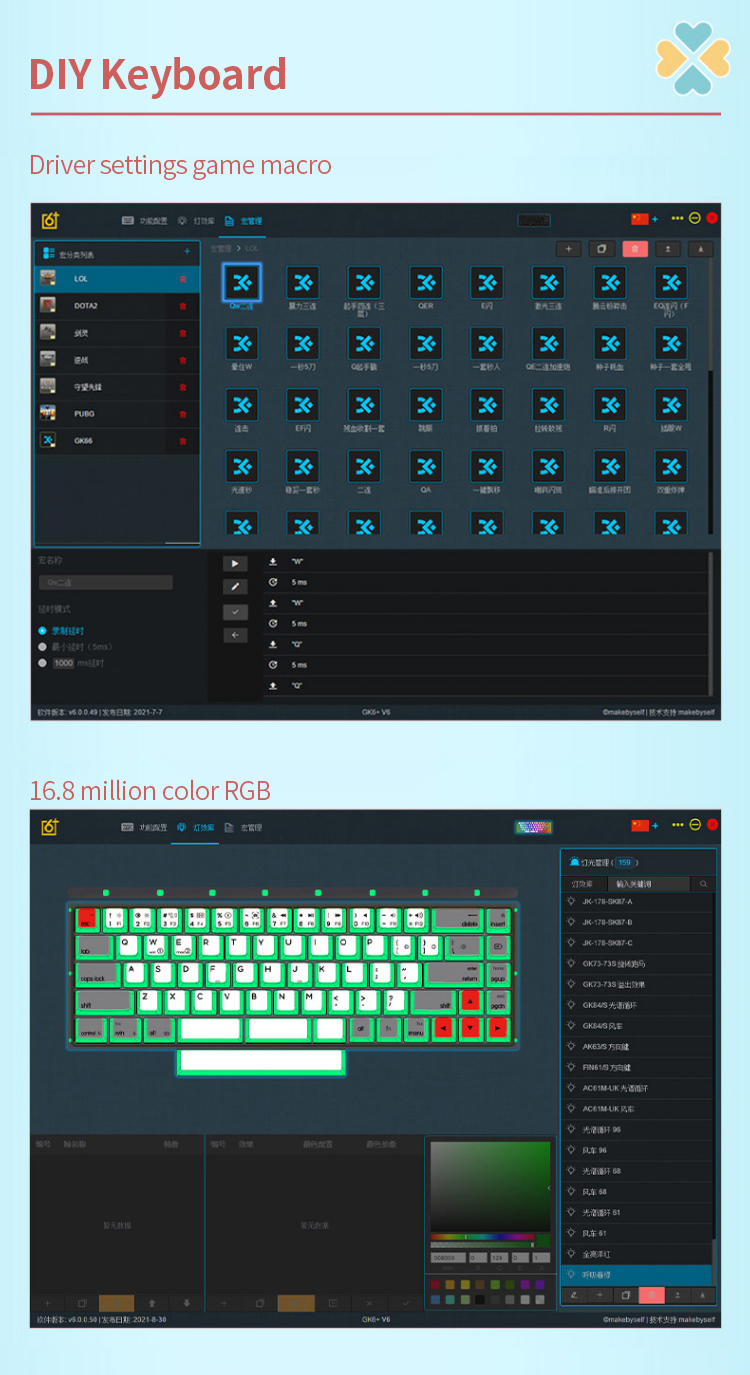Screen dimensions: 750x1375
Task: Select the QER macro icon in the grid
Action: pos(425,283)
